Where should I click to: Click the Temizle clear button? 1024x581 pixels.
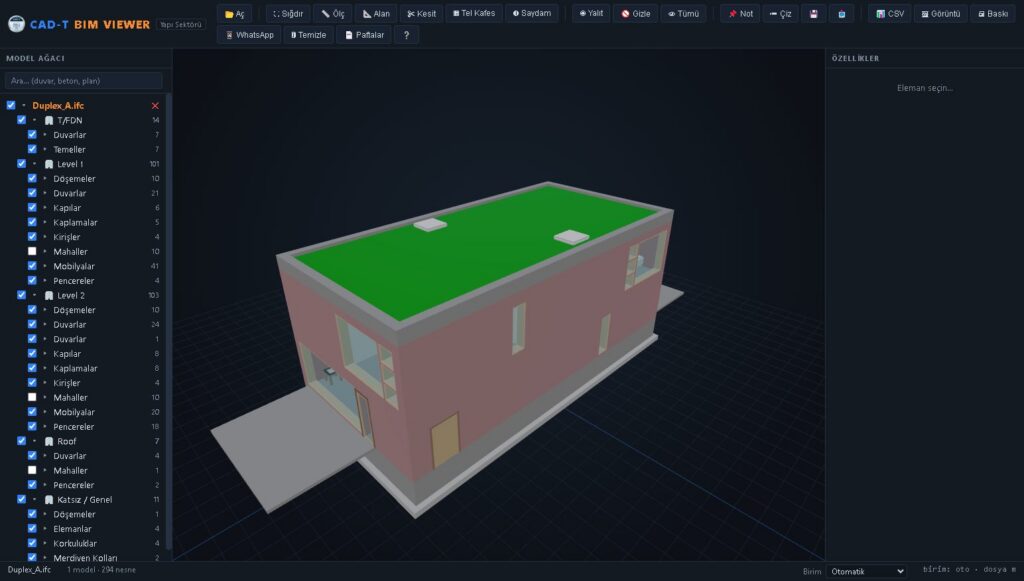click(308, 35)
